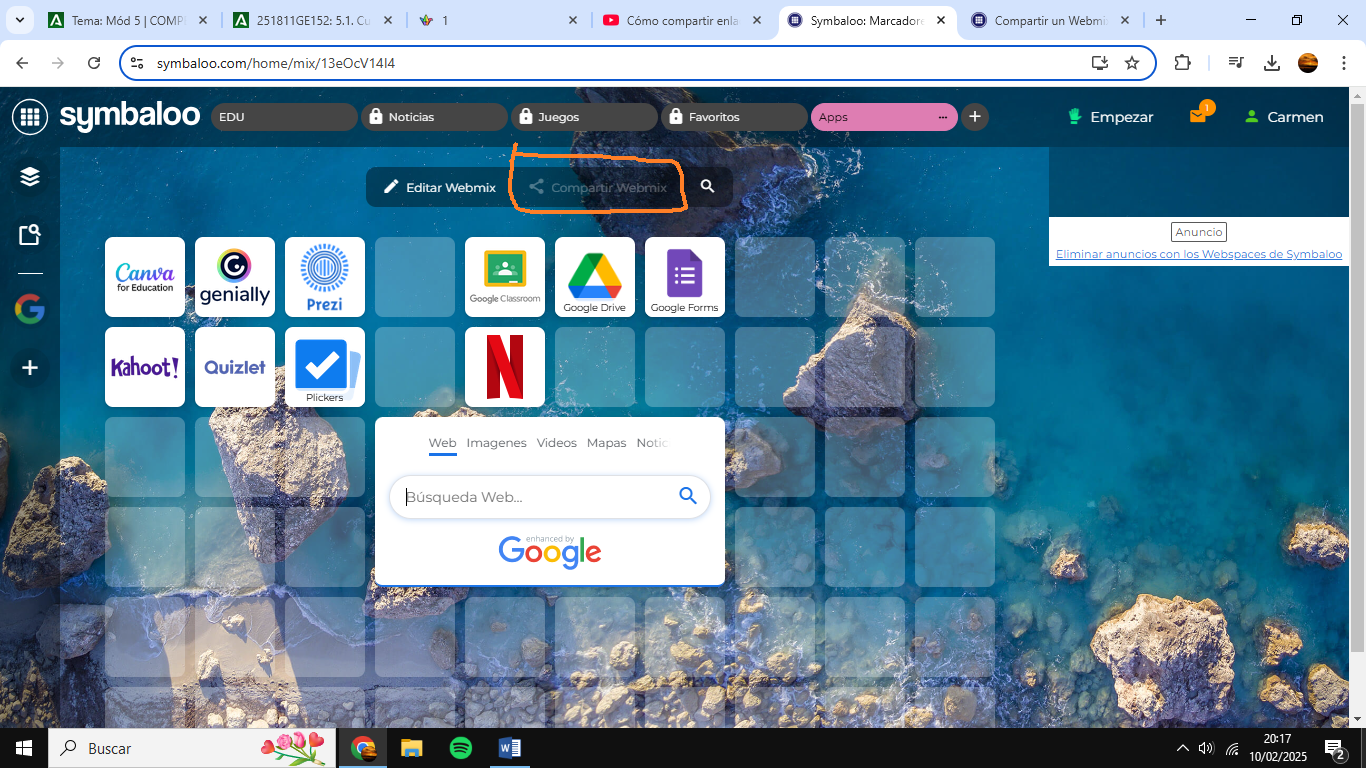Select the Imagenes search tab
The height and width of the screenshot is (768, 1366).
(496, 443)
